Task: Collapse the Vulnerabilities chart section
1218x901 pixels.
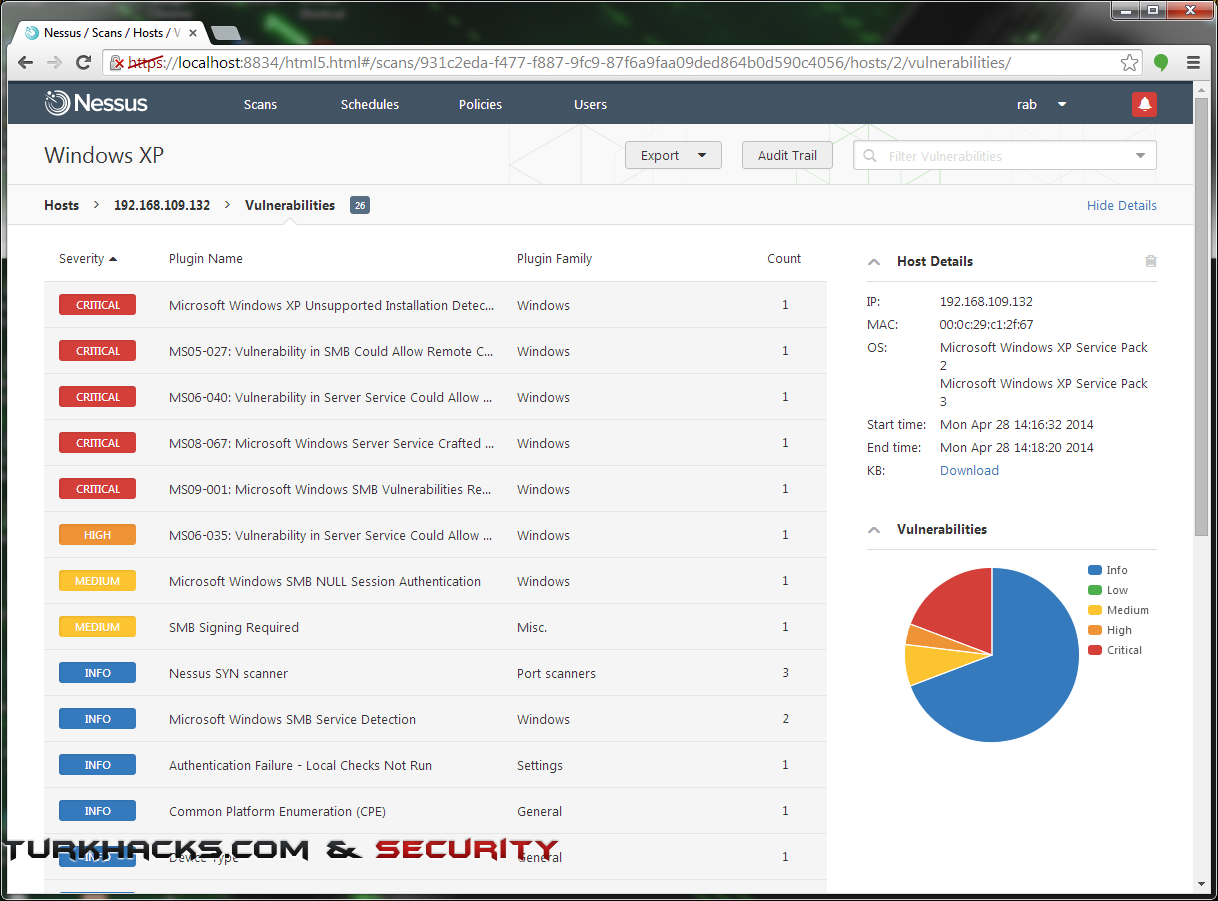Action: (874, 530)
